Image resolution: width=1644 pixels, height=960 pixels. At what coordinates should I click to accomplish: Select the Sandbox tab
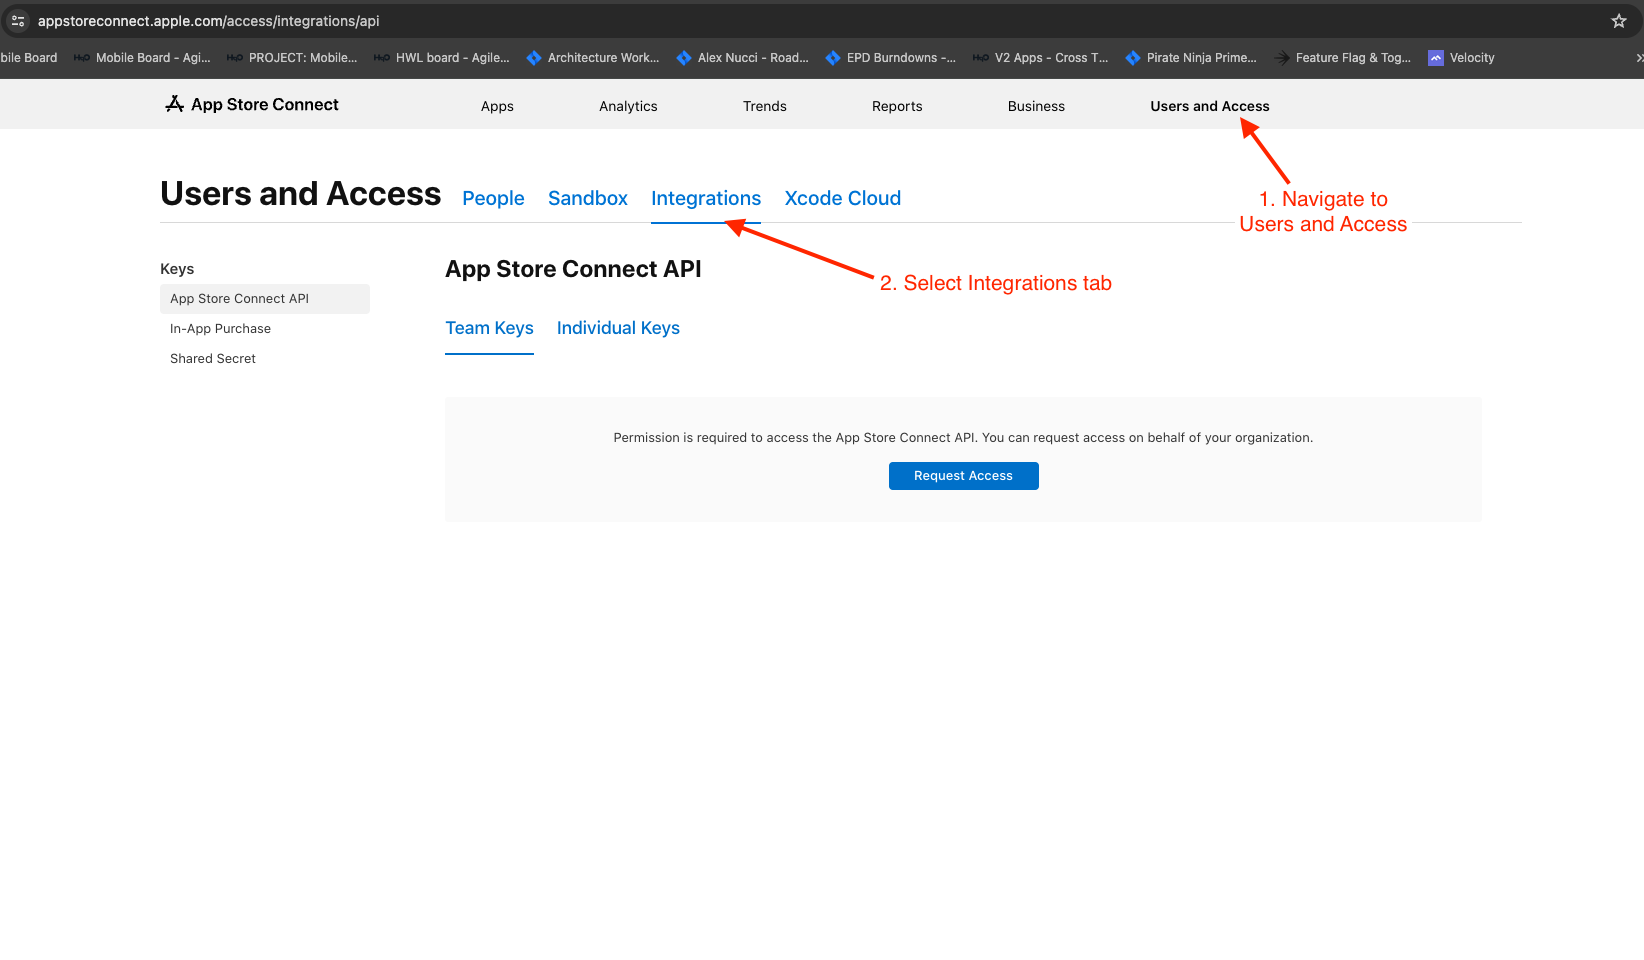coord(587,198)
